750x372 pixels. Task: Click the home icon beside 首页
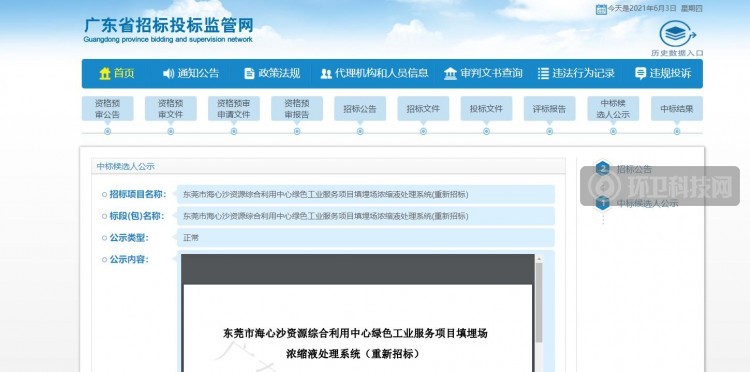(105, 74)
